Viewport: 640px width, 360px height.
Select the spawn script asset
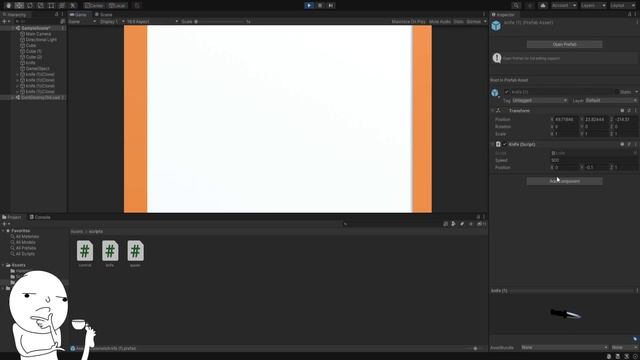[x=136, y=254]
